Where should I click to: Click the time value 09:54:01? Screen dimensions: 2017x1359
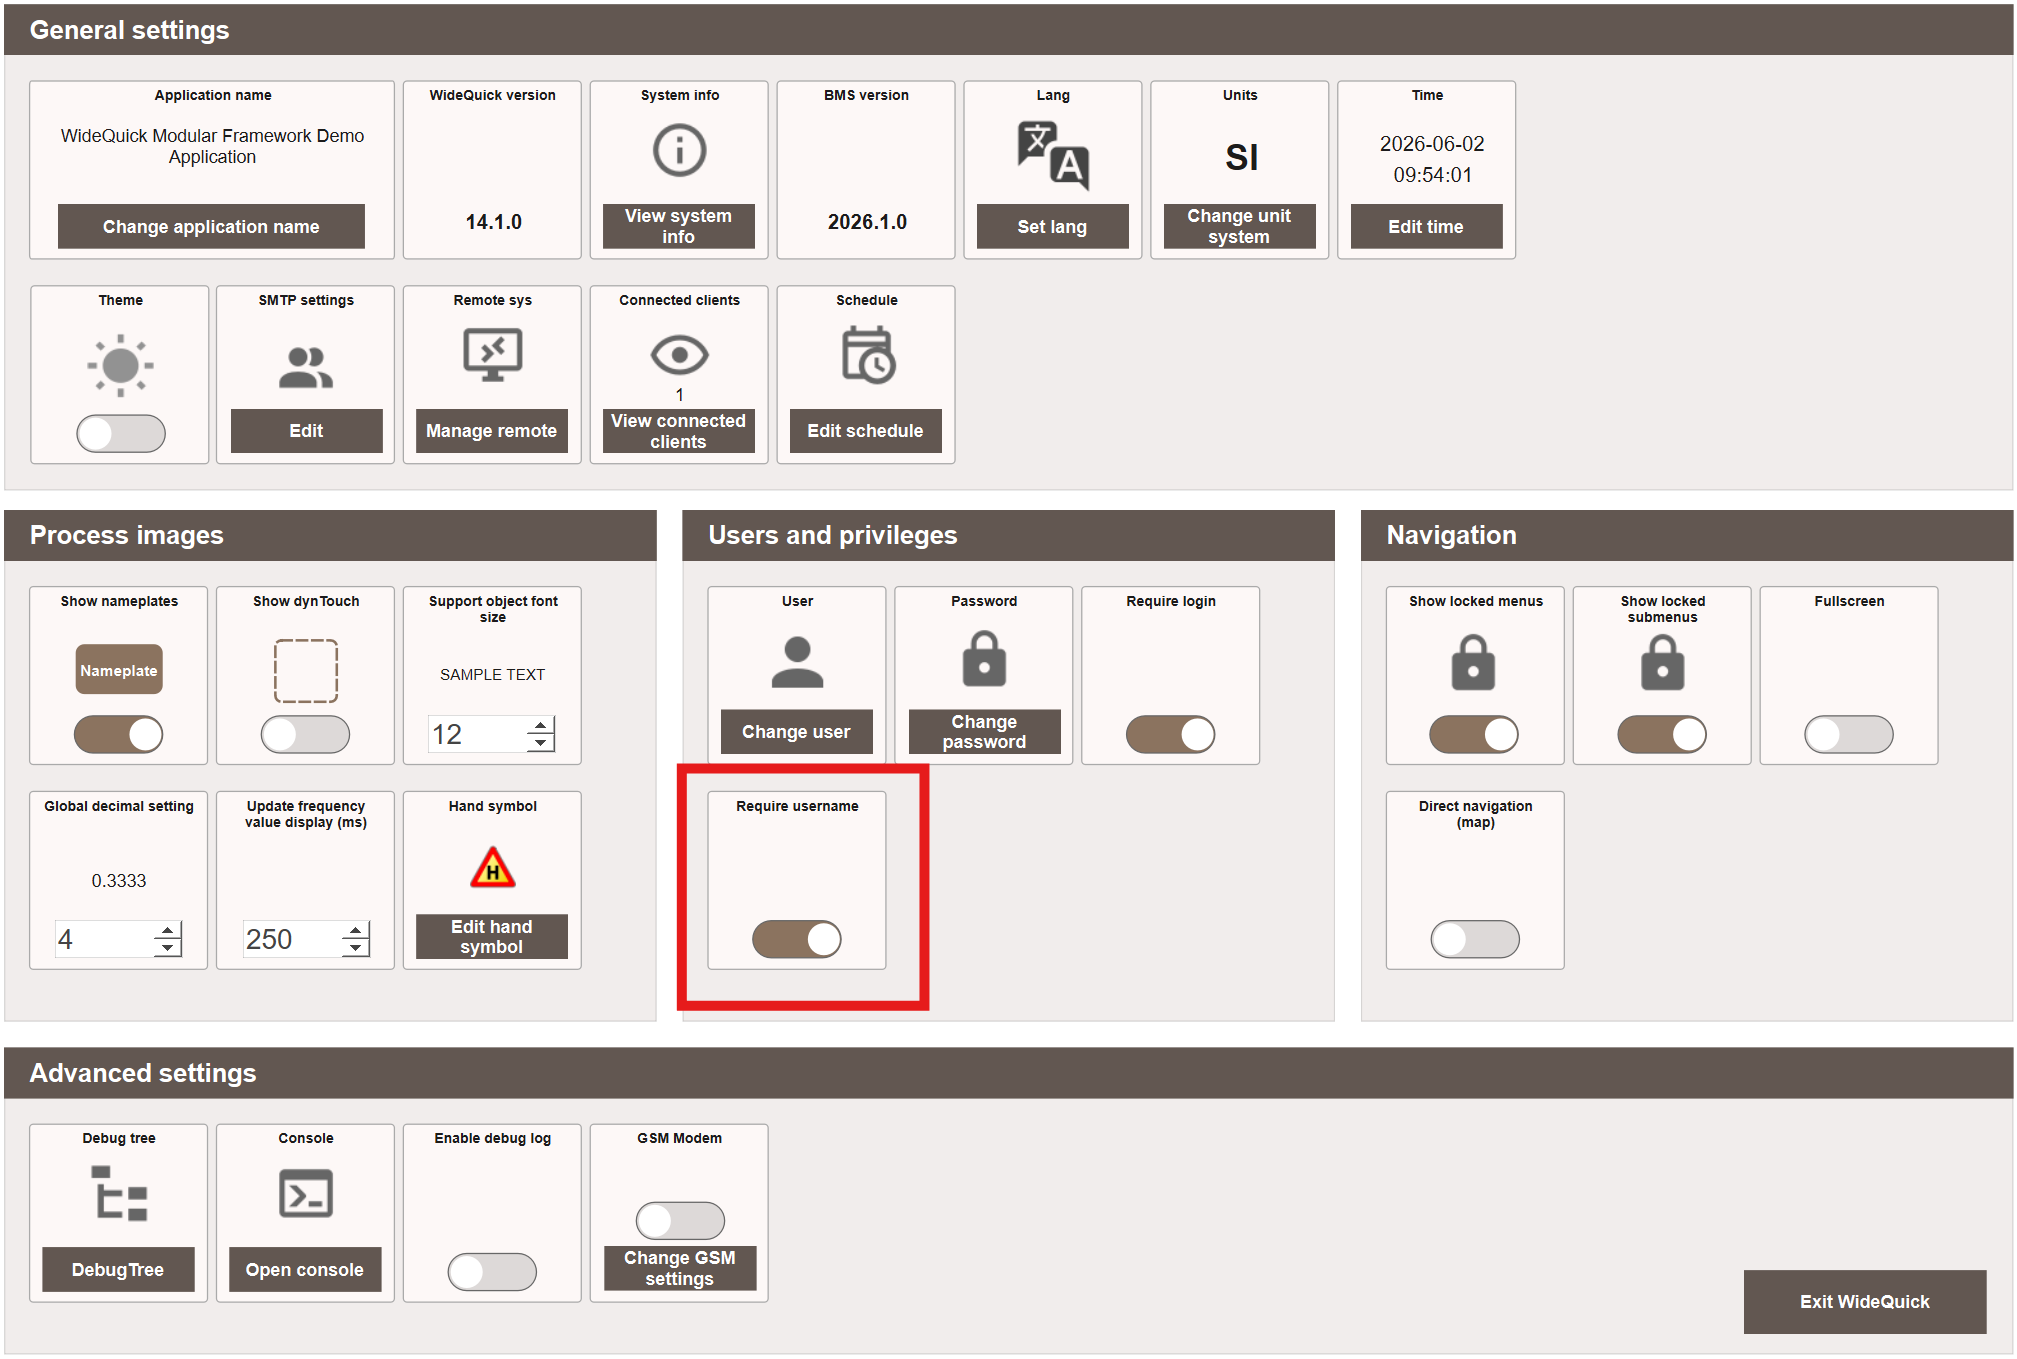point(1432,175)
